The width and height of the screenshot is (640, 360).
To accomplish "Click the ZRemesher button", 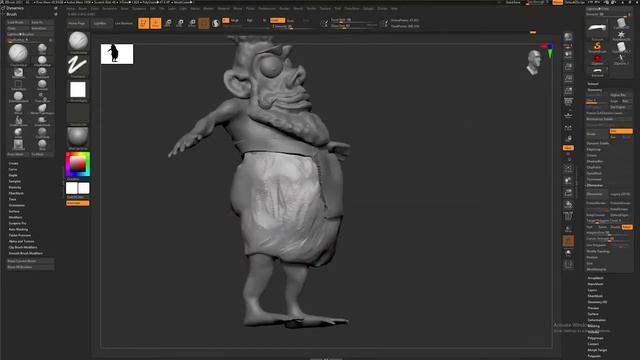I will 597,194.
